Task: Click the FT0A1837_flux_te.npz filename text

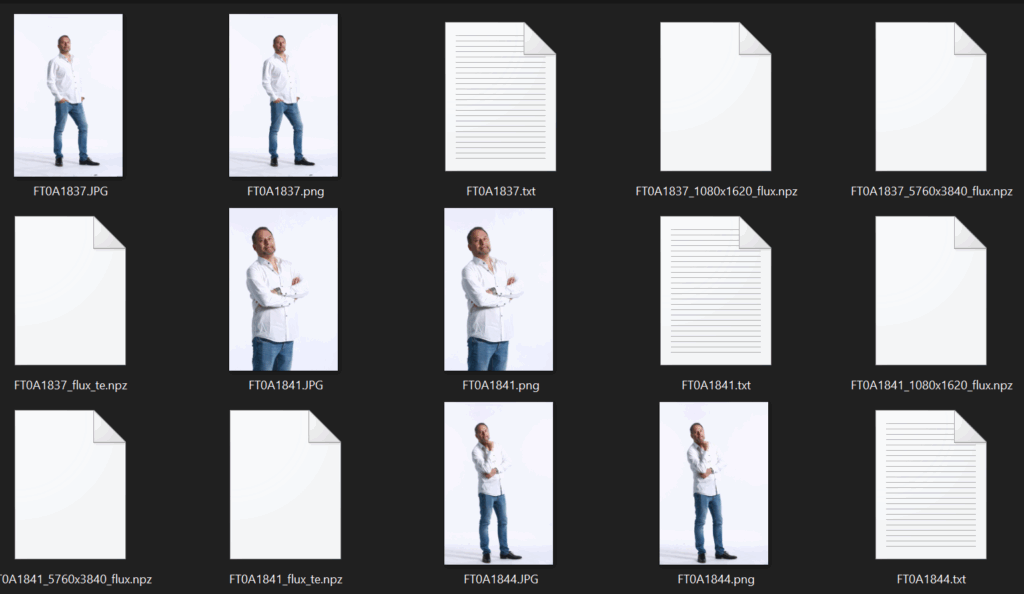Action: pos(70,385)
